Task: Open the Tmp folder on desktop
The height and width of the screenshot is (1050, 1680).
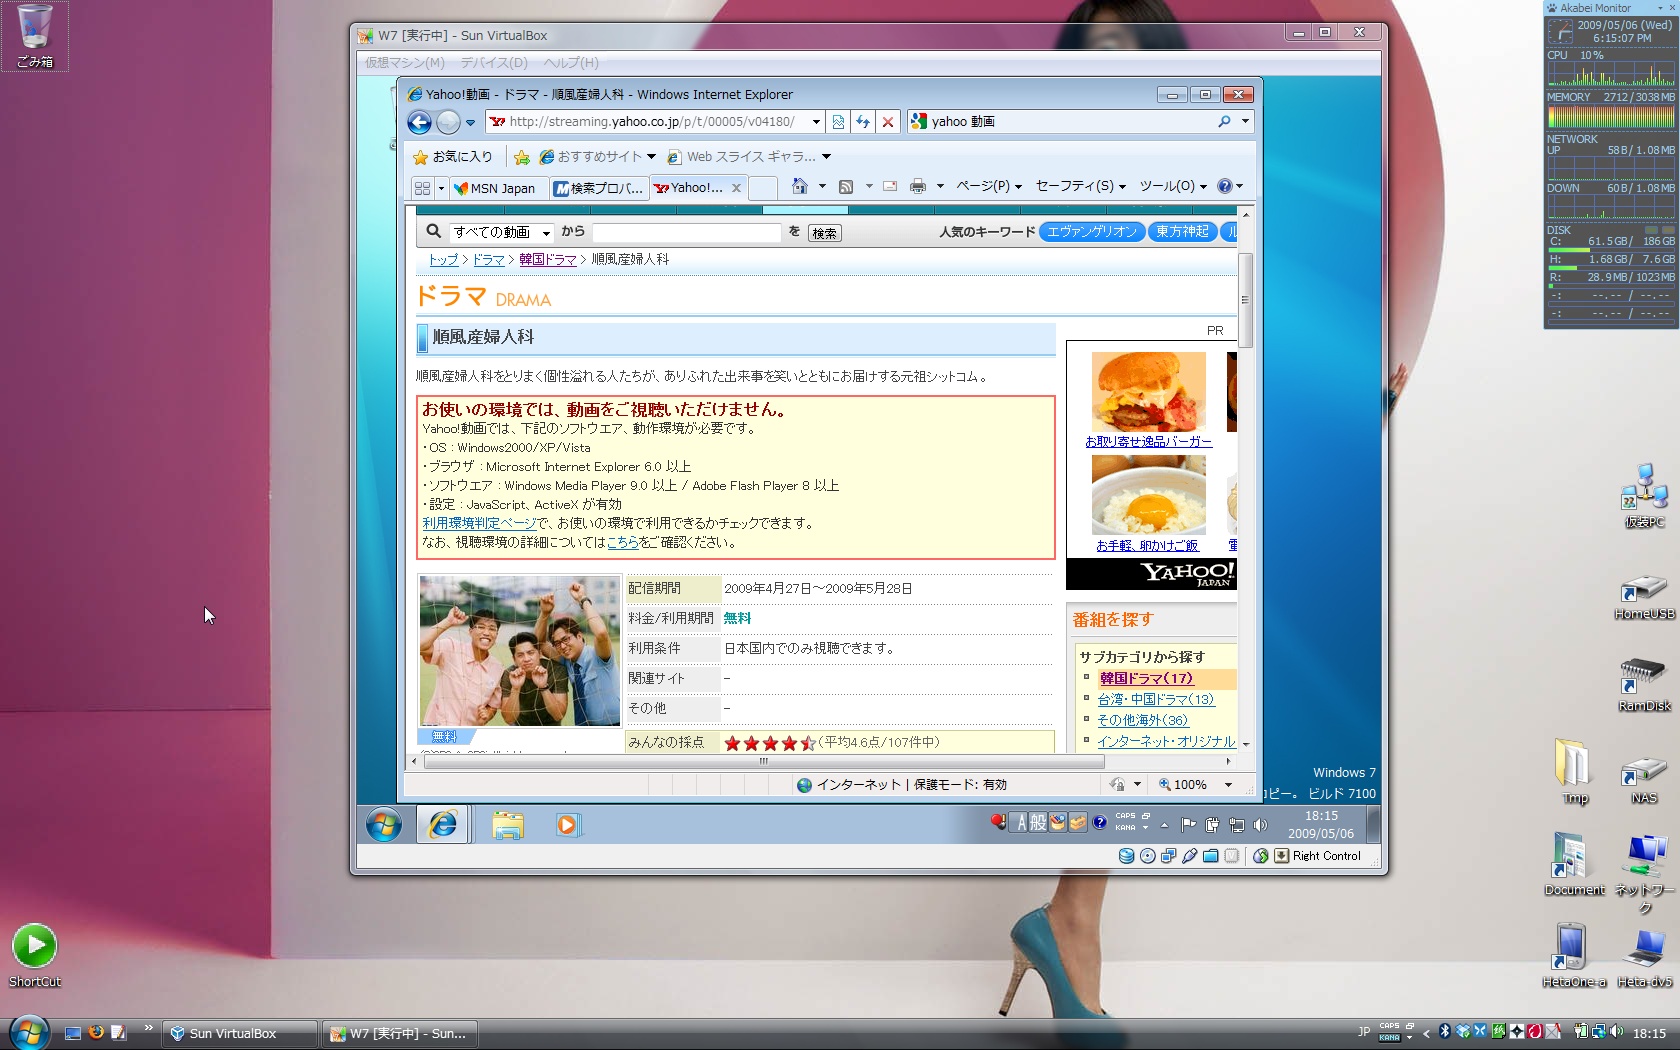Action: (1575, 771)
